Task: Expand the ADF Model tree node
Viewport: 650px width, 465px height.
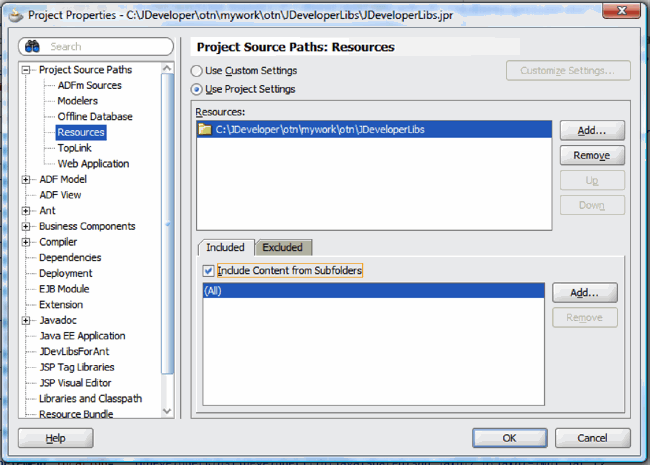Action: 26,180
